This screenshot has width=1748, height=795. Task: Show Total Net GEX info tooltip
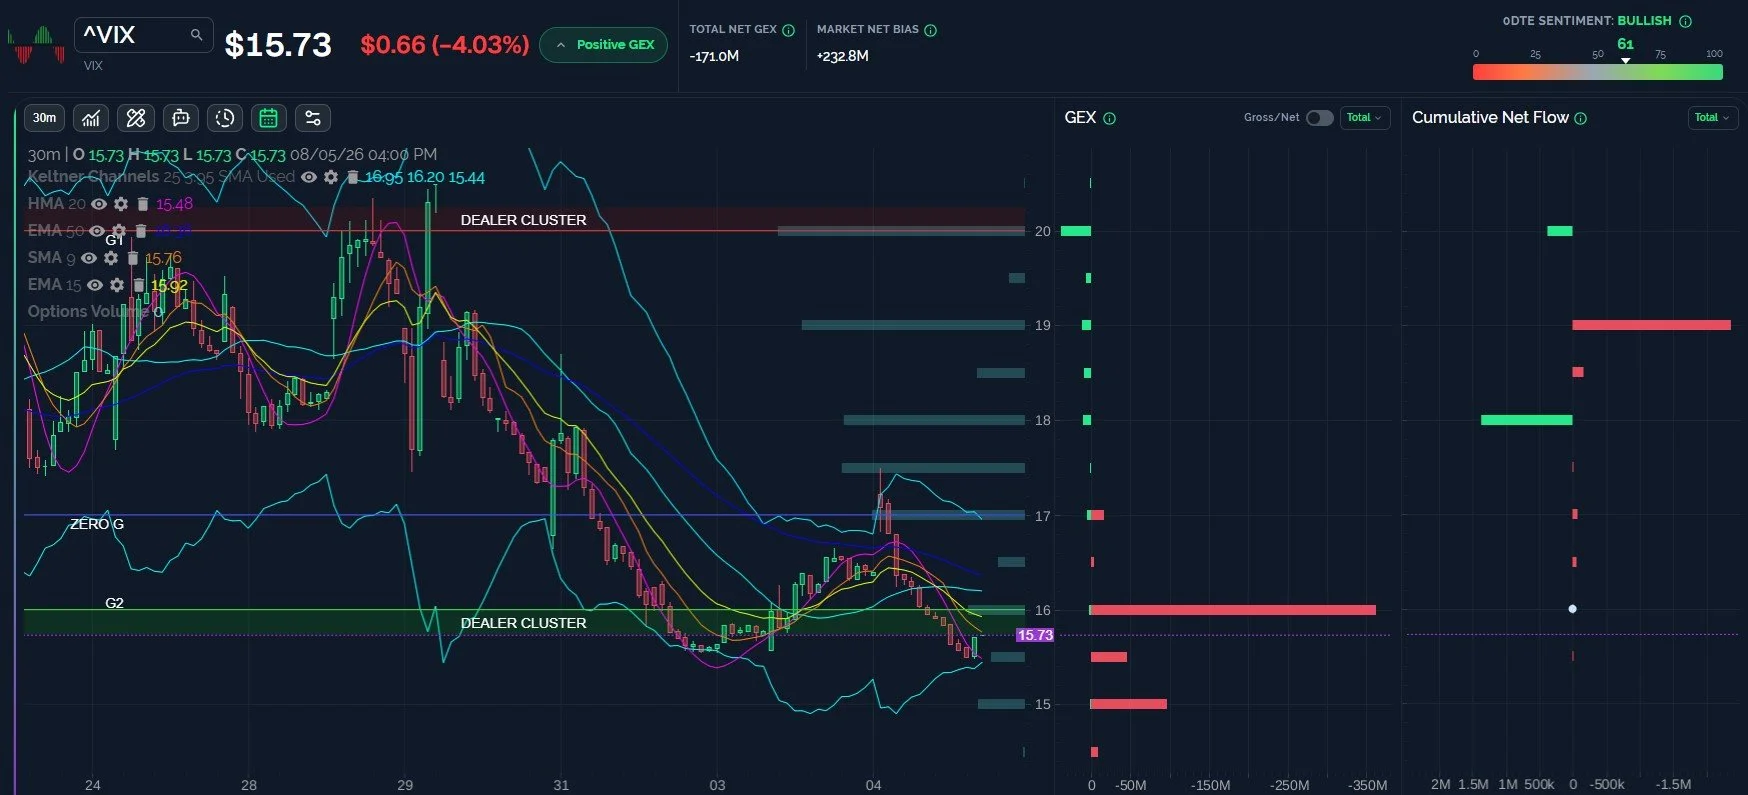pos(788,30)
